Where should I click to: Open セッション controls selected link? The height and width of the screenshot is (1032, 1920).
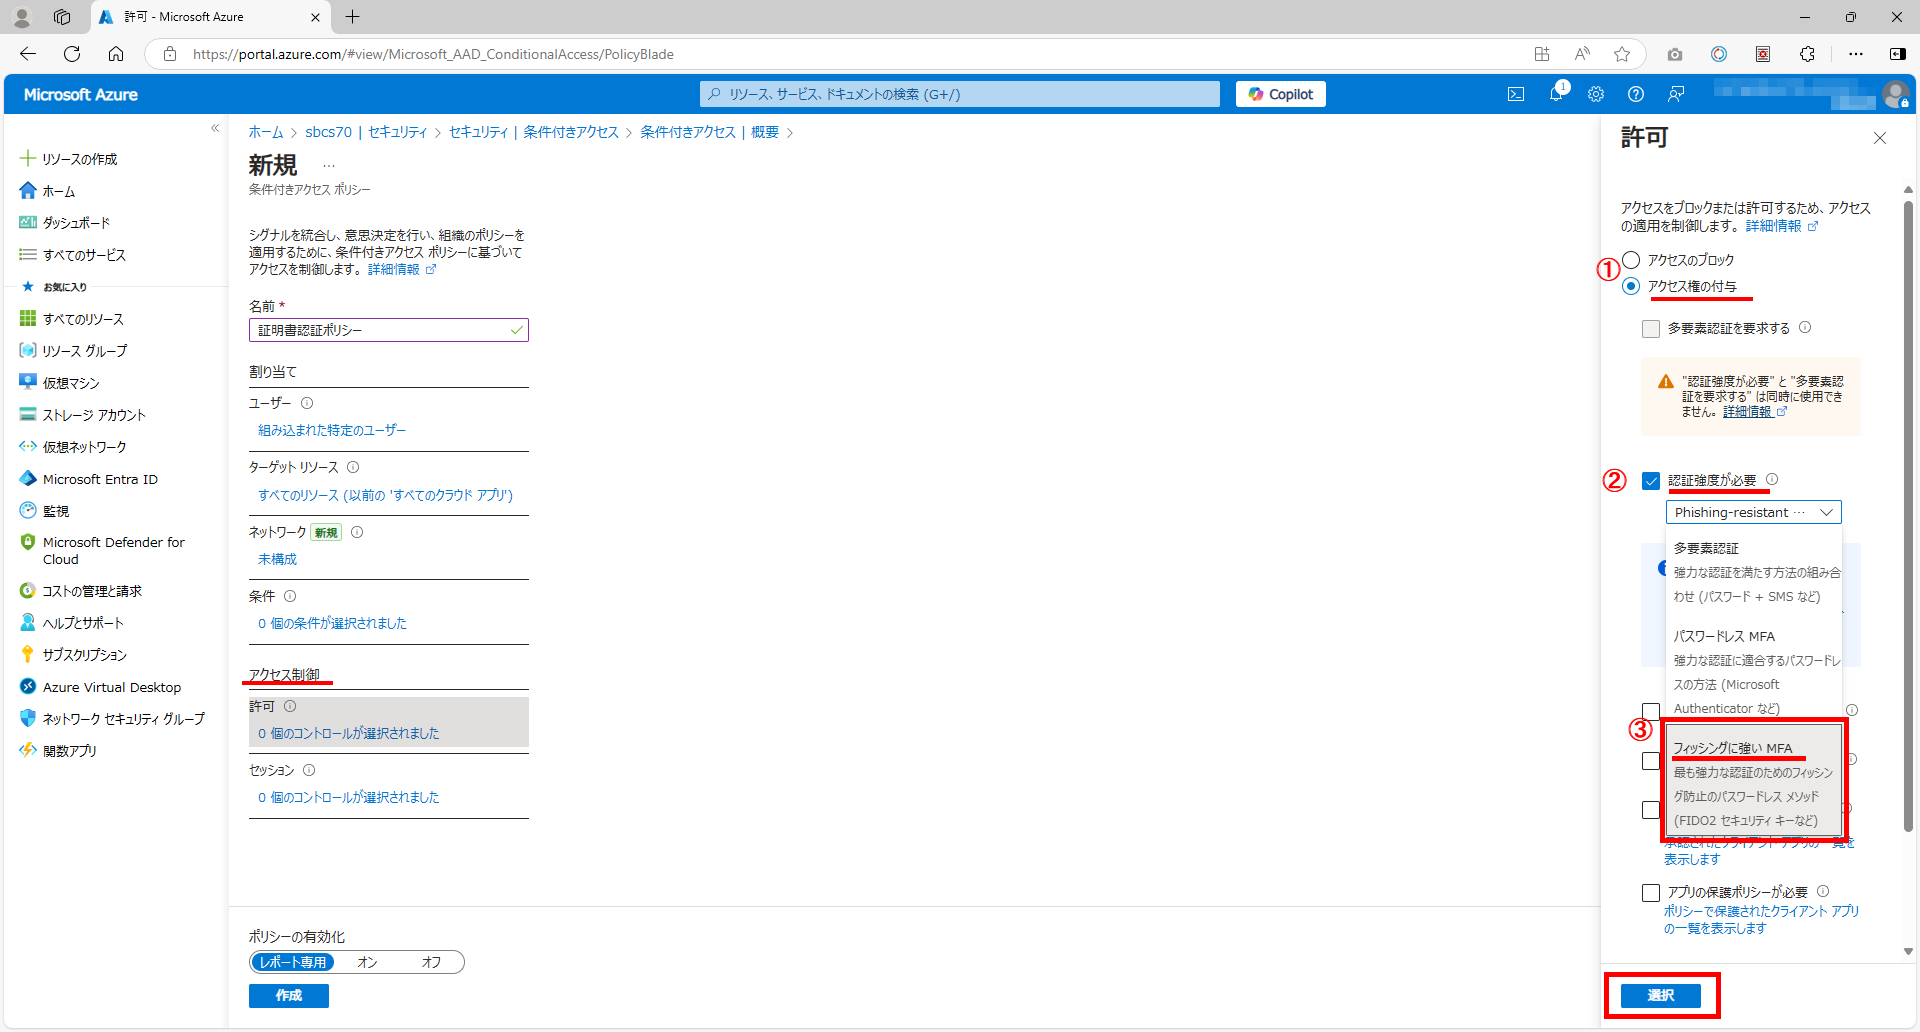point(348,797)
